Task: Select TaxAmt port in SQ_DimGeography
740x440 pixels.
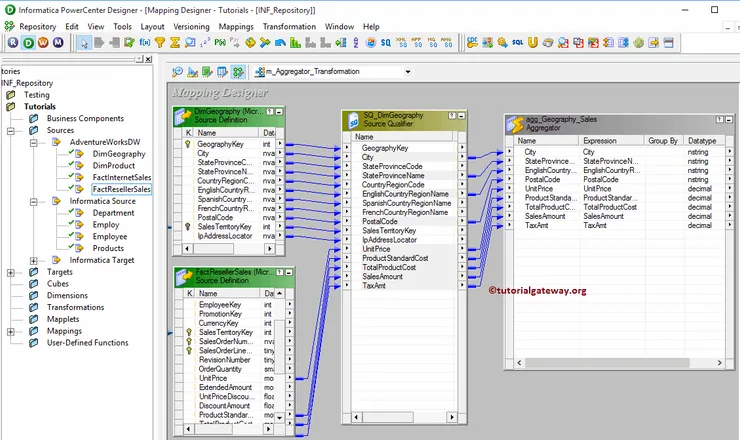Action: click(x=374, y=286)
